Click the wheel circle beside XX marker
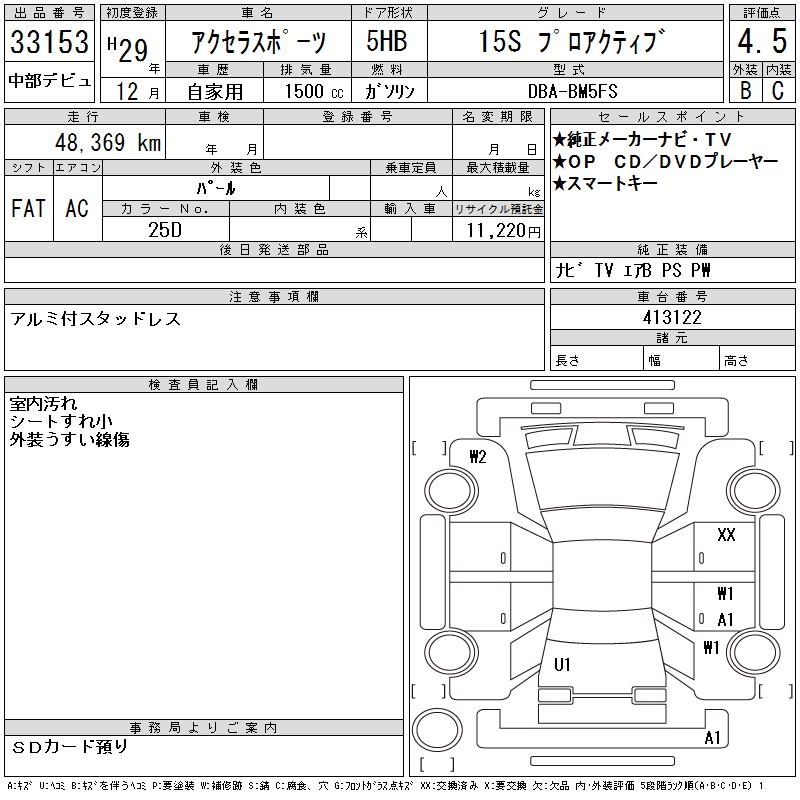800x800 pixels. pos(751,490)
